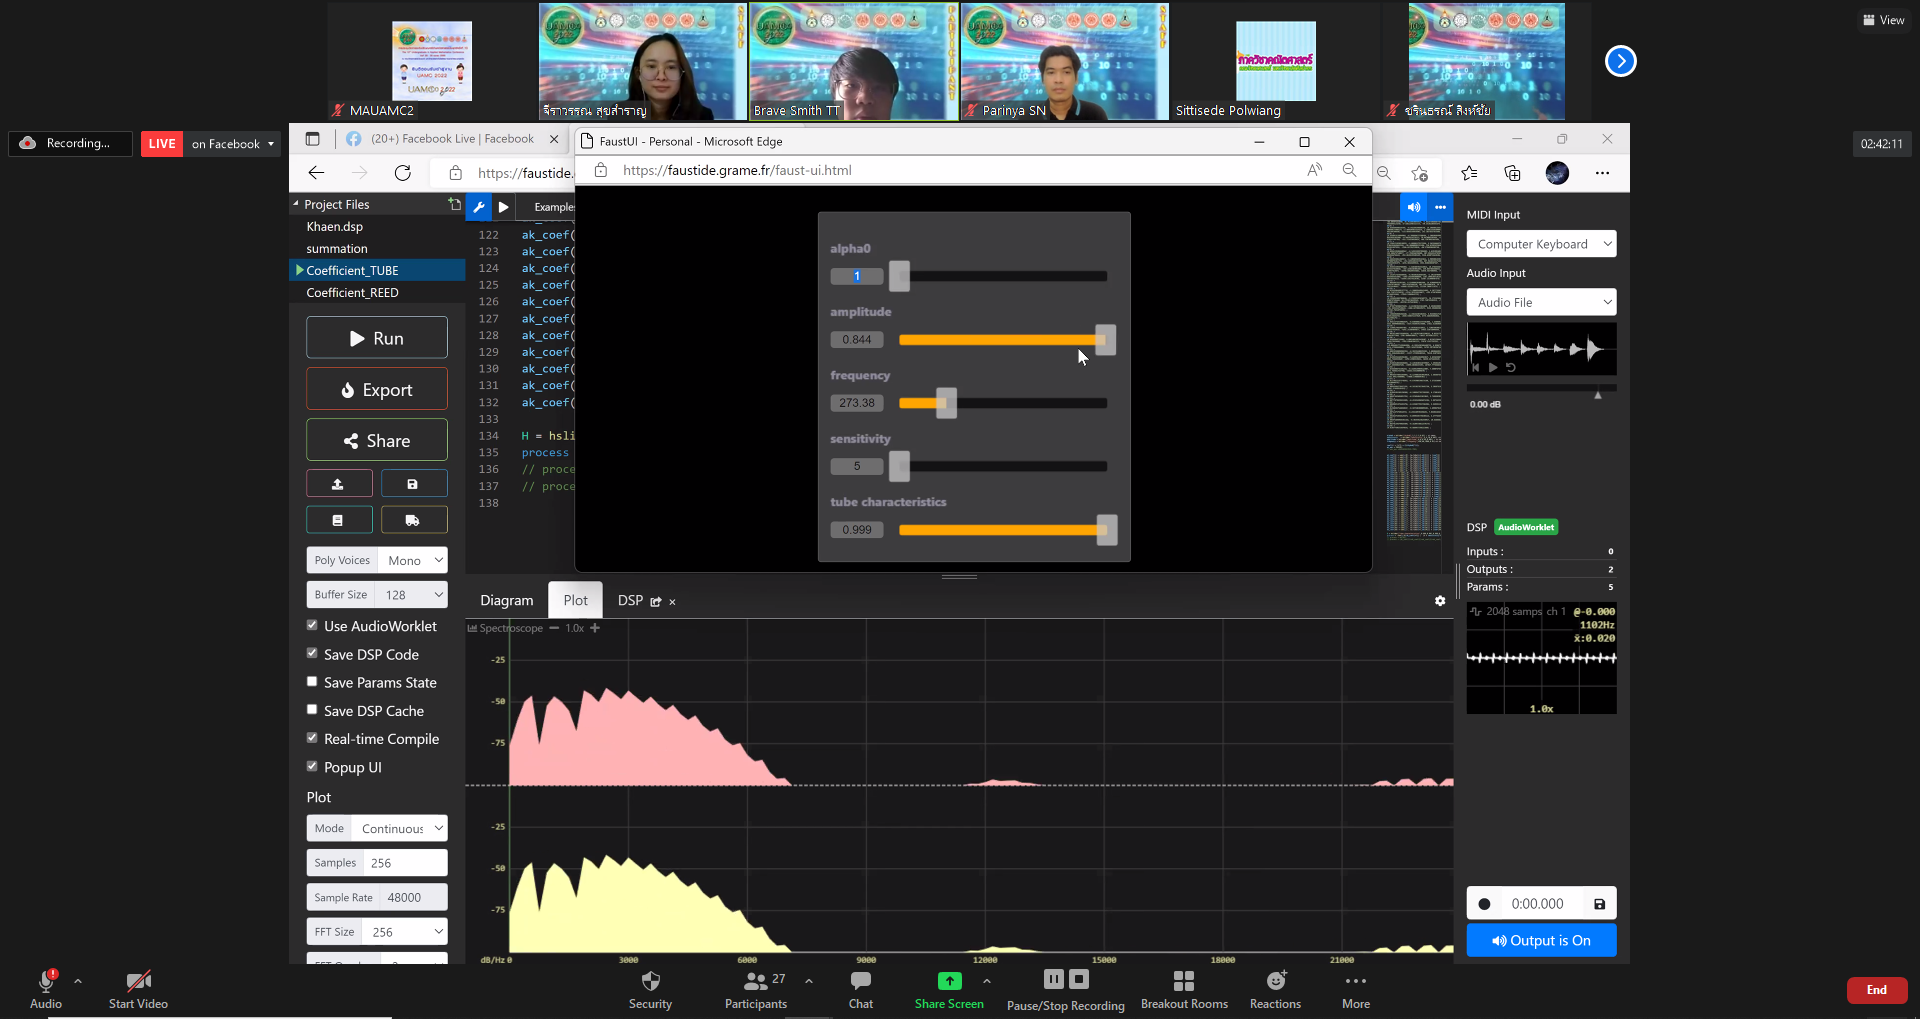Click Share Screen in Zoom toolbar
This screenshot has height=1019, width=1920.
tap(949, 990)
